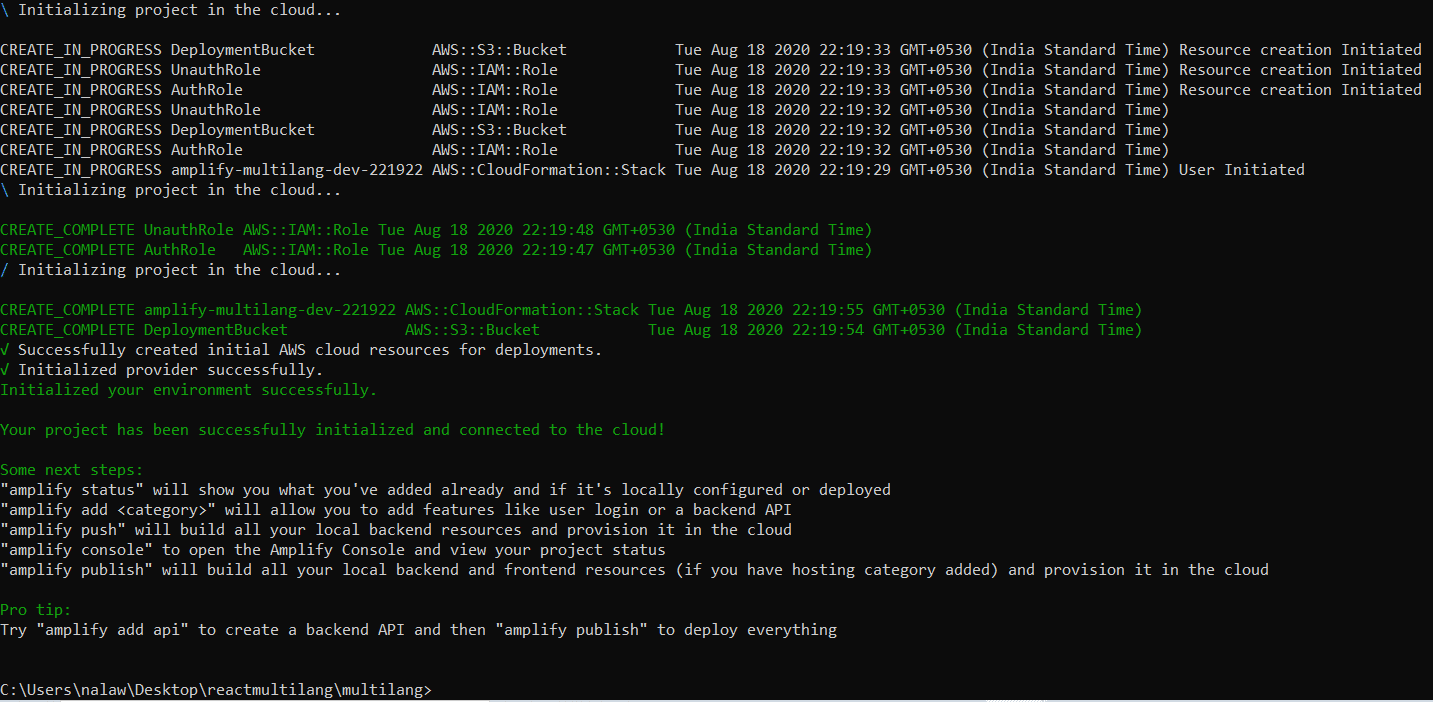The height and width of the screenshot is (702, 1433).
Task: Click the green CREATE_COMPLETE amplify-multilang-dev-221922 line
Action: pyautogui.click(x=570, y=310)
